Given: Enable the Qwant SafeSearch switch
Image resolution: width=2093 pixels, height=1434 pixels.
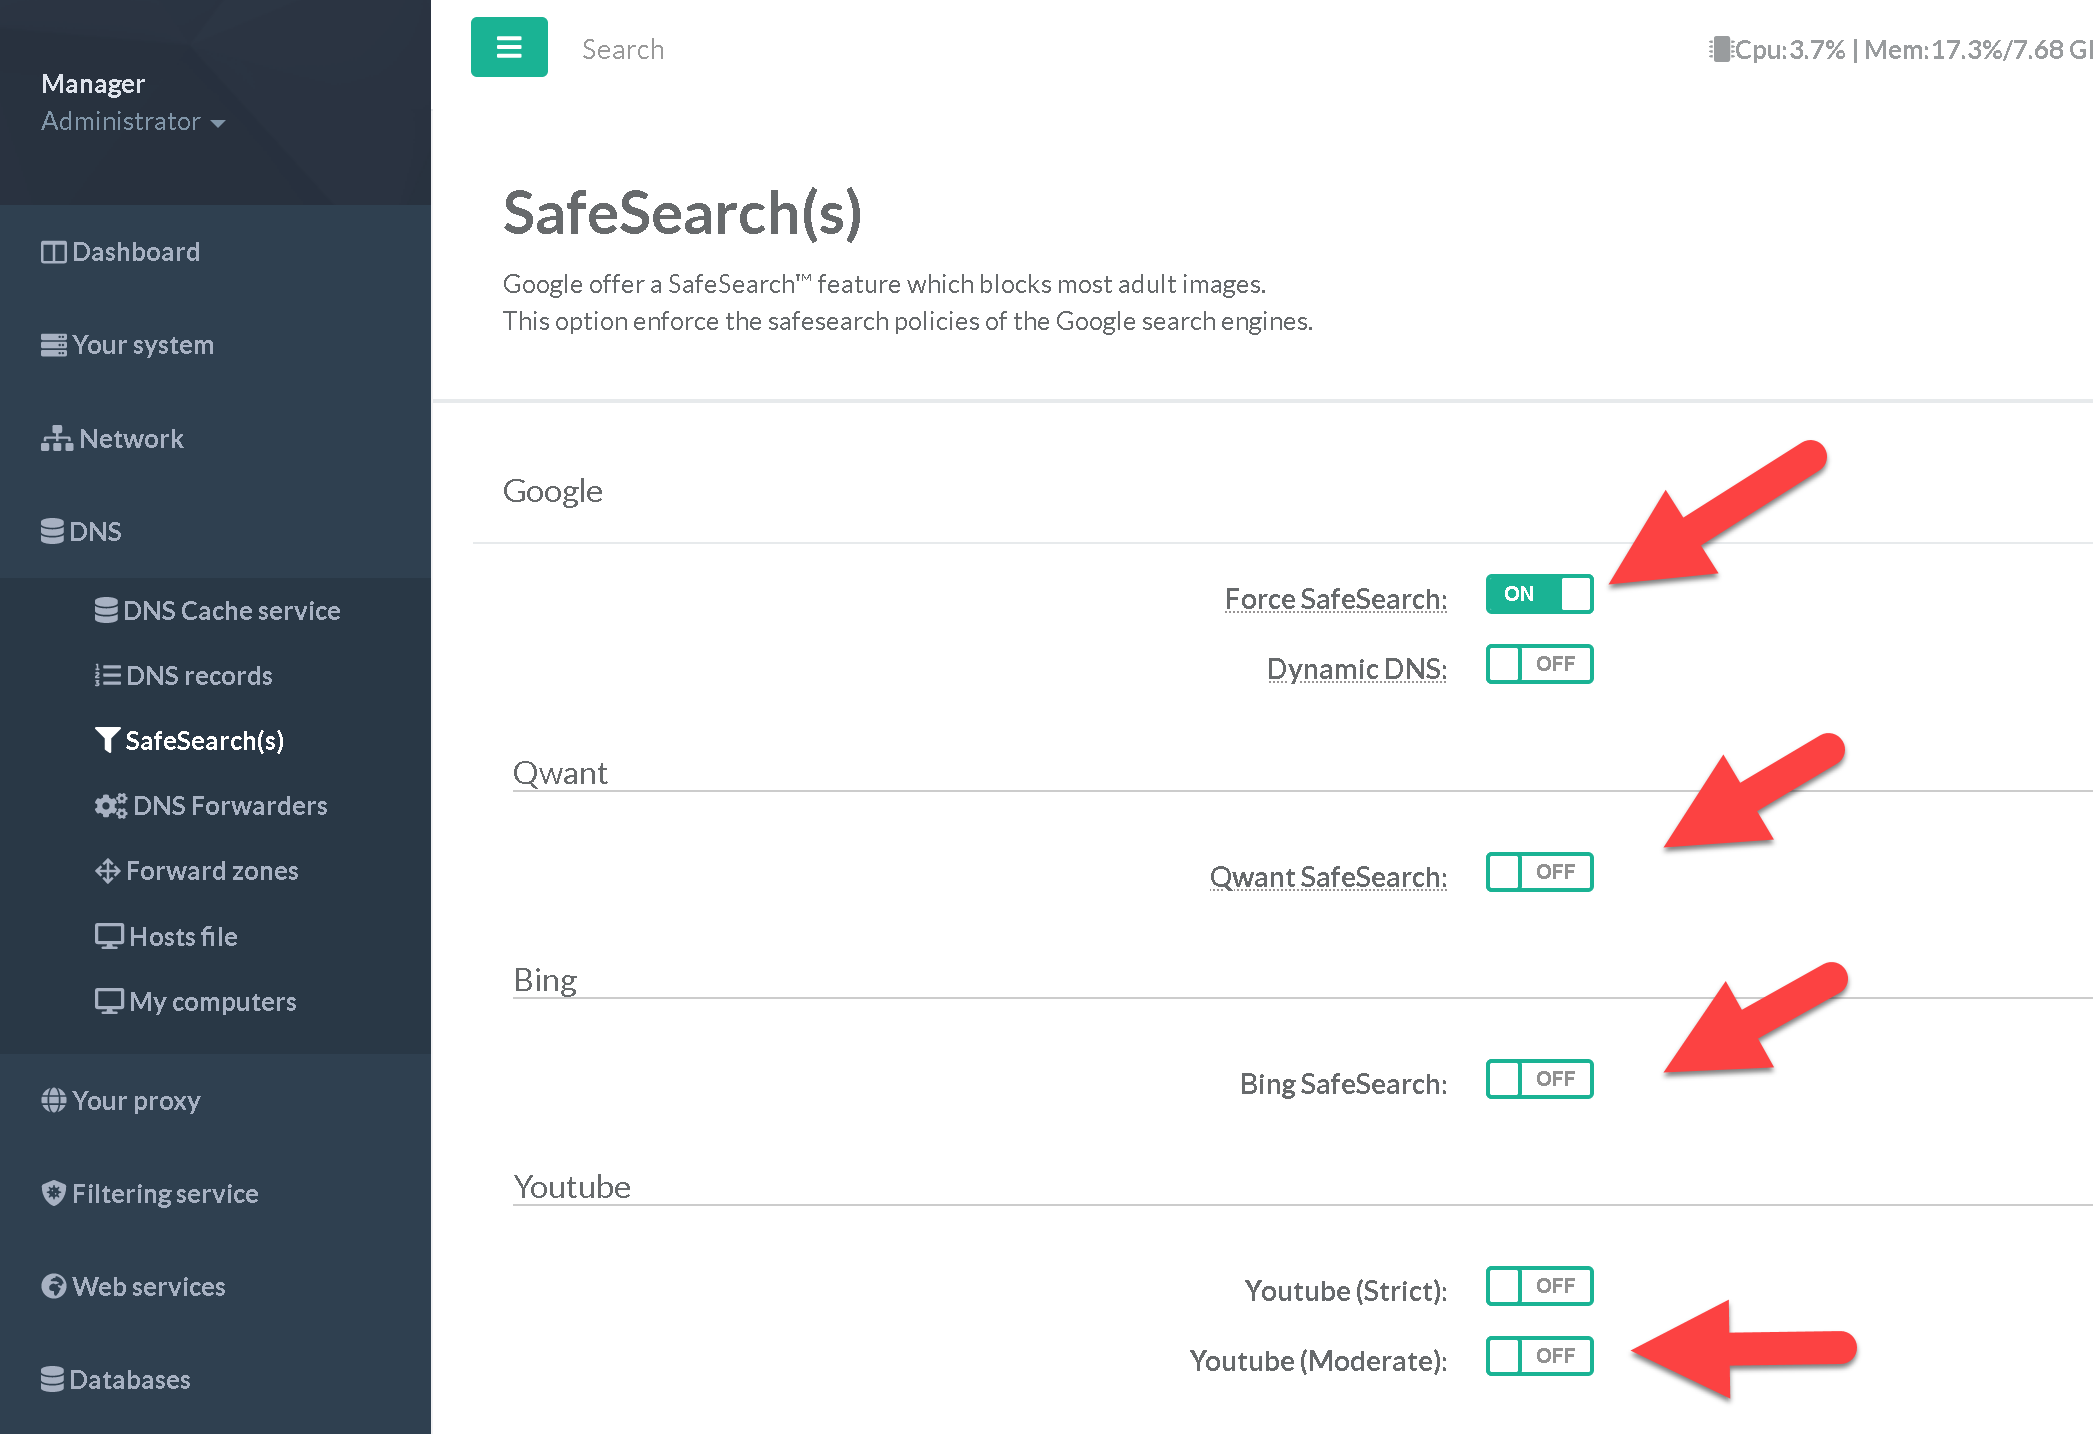Looking at the screenshot, I should 1538,872.
